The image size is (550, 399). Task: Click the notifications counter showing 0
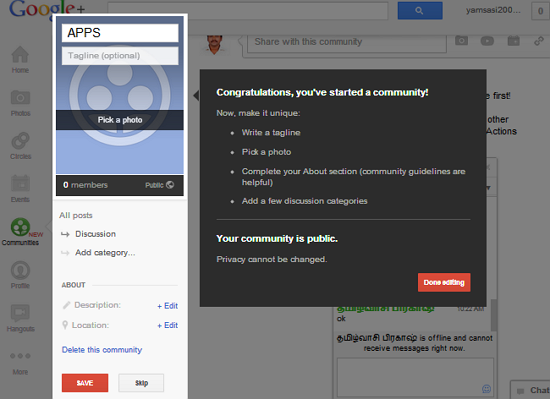click(540, 11)
